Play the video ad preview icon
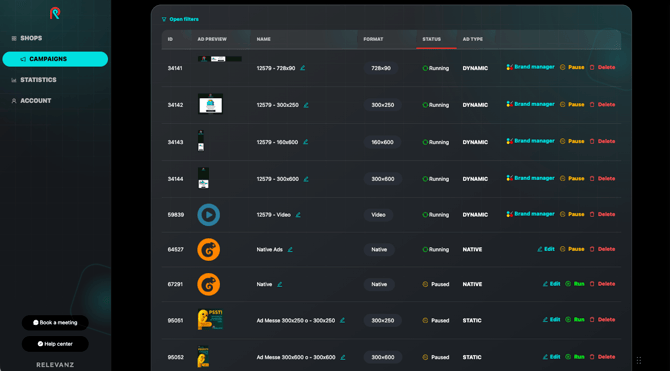 (209, 215)
